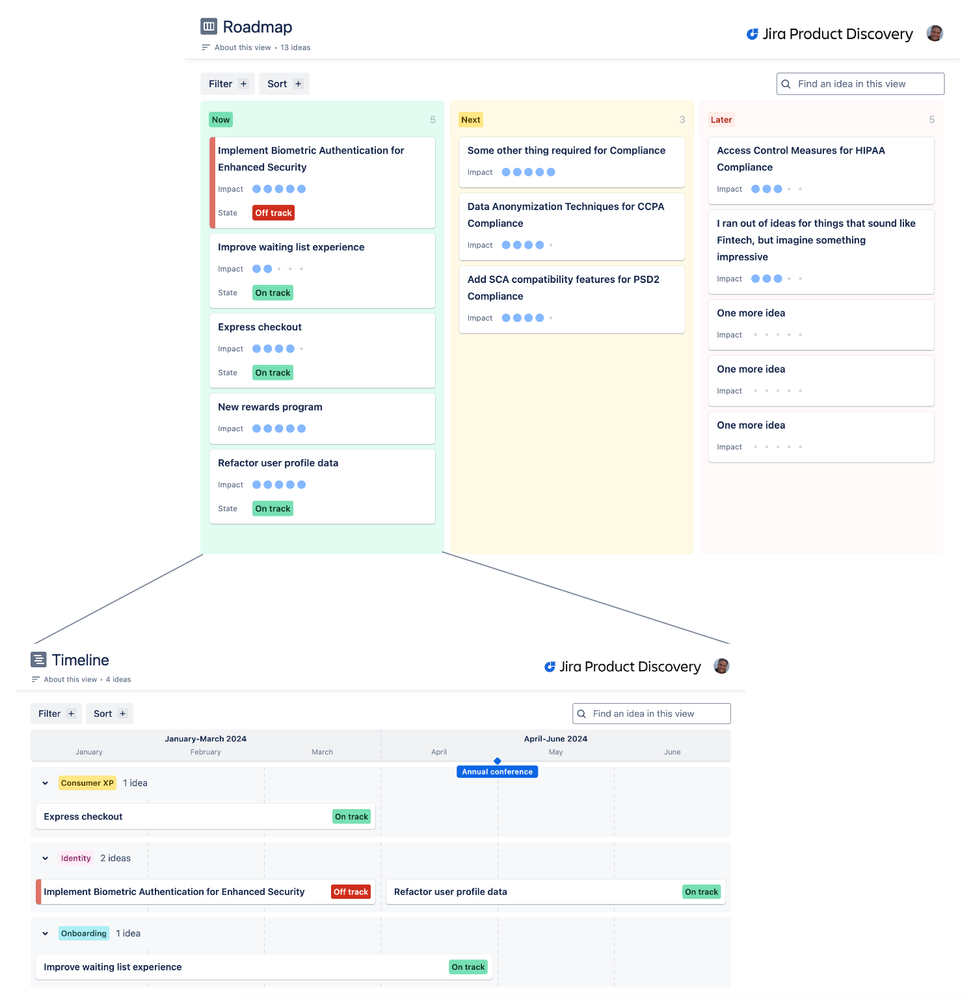
Task: Click the Roadmap board icon beside the title
Action: [x=207, y=27]
